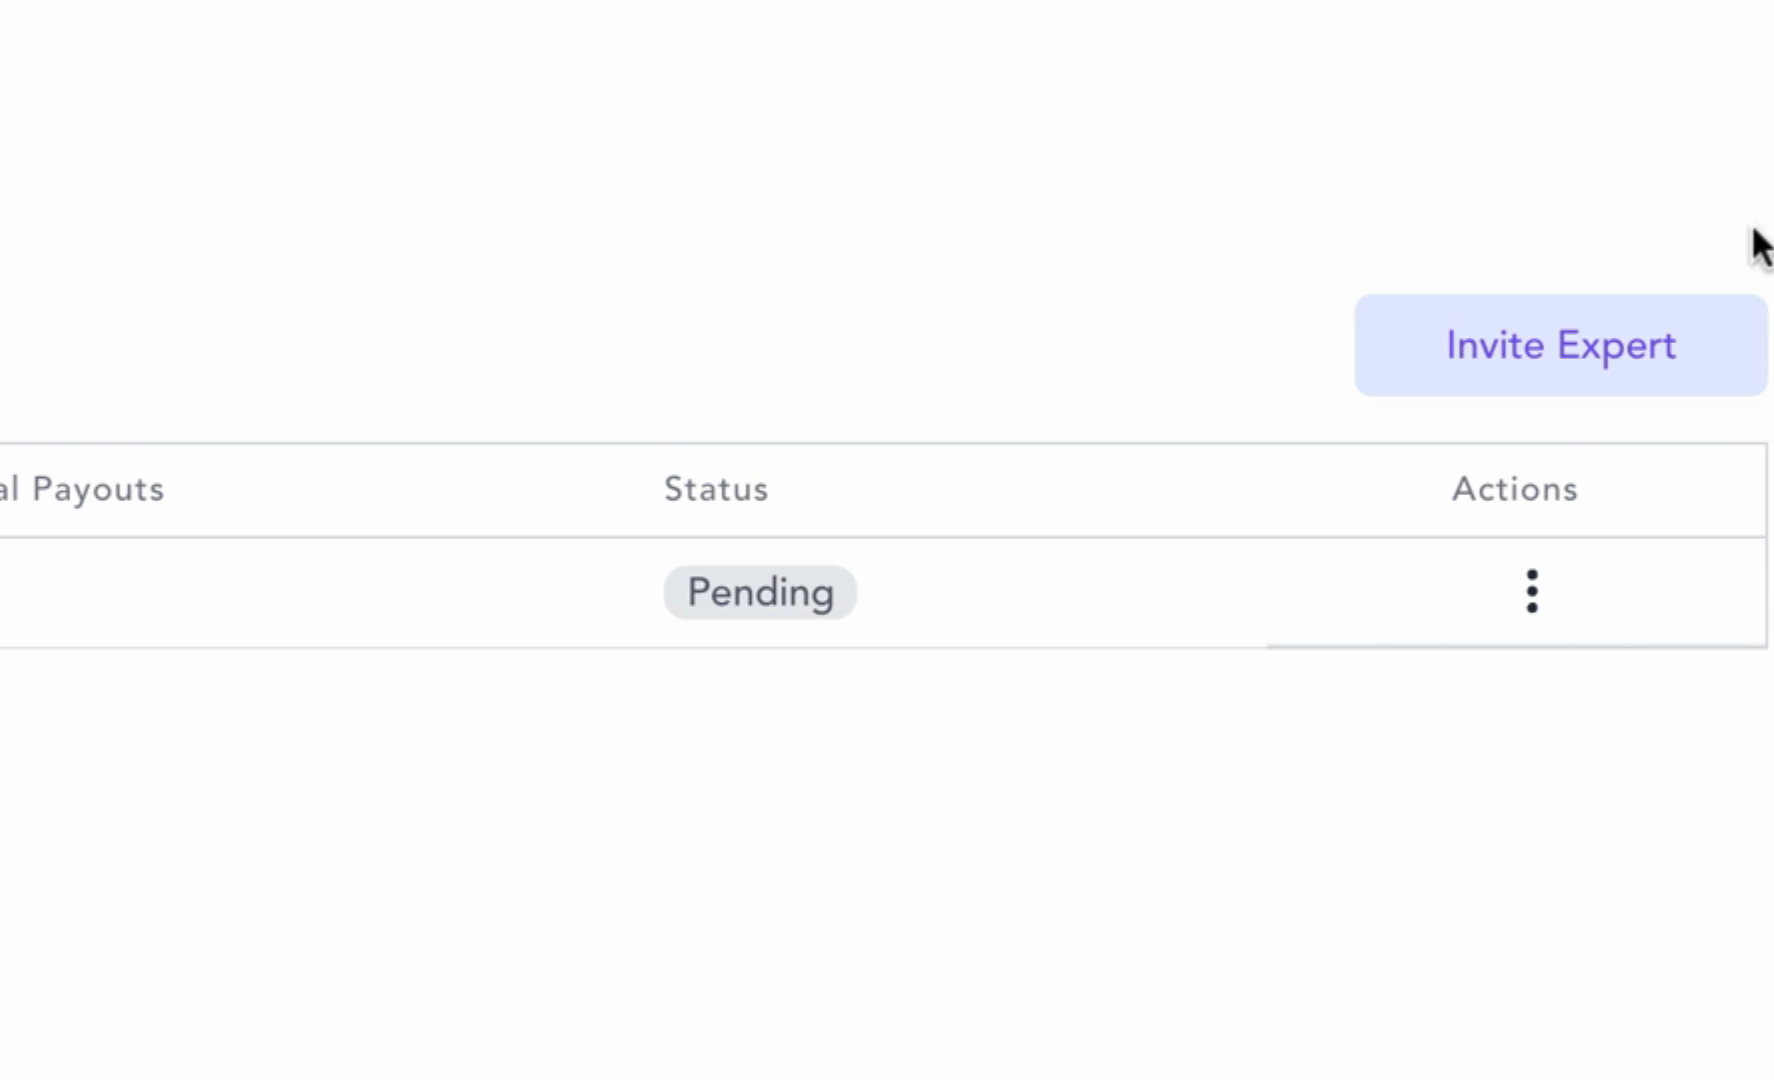1774x1080 pixels.
Task: Click the Actions header label
Action: pyautogui.click(x=1514, y=490)
